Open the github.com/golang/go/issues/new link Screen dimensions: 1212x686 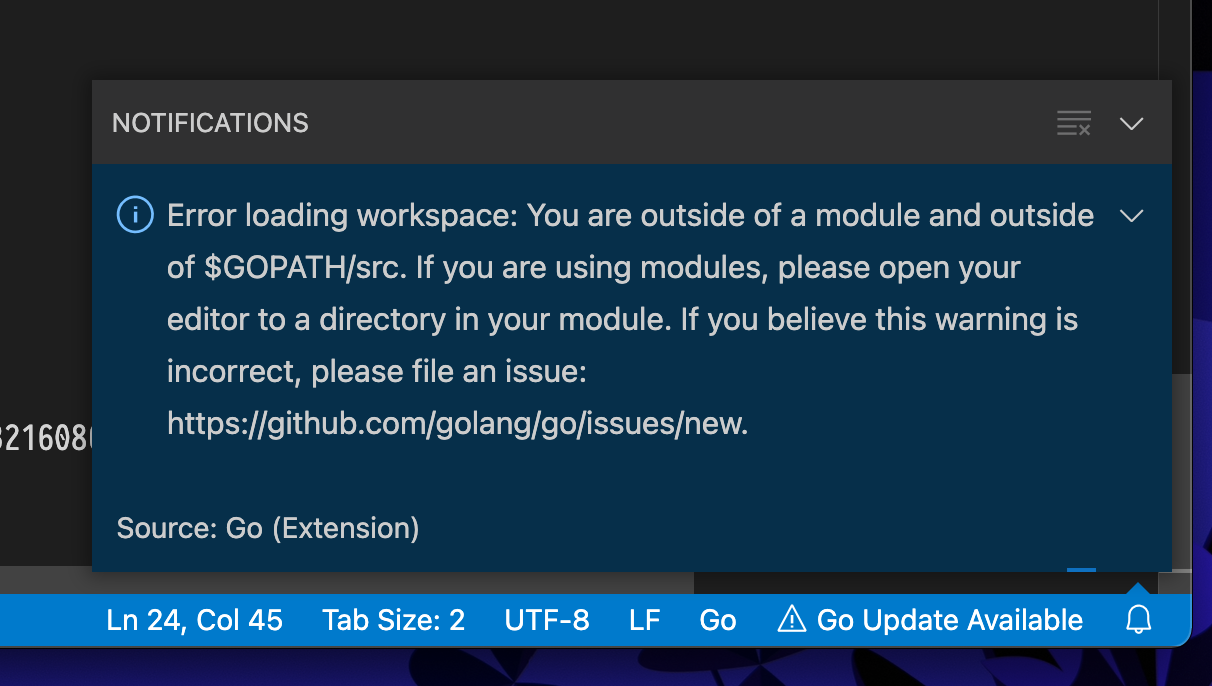pyautogui.click(x=456, y=424)
